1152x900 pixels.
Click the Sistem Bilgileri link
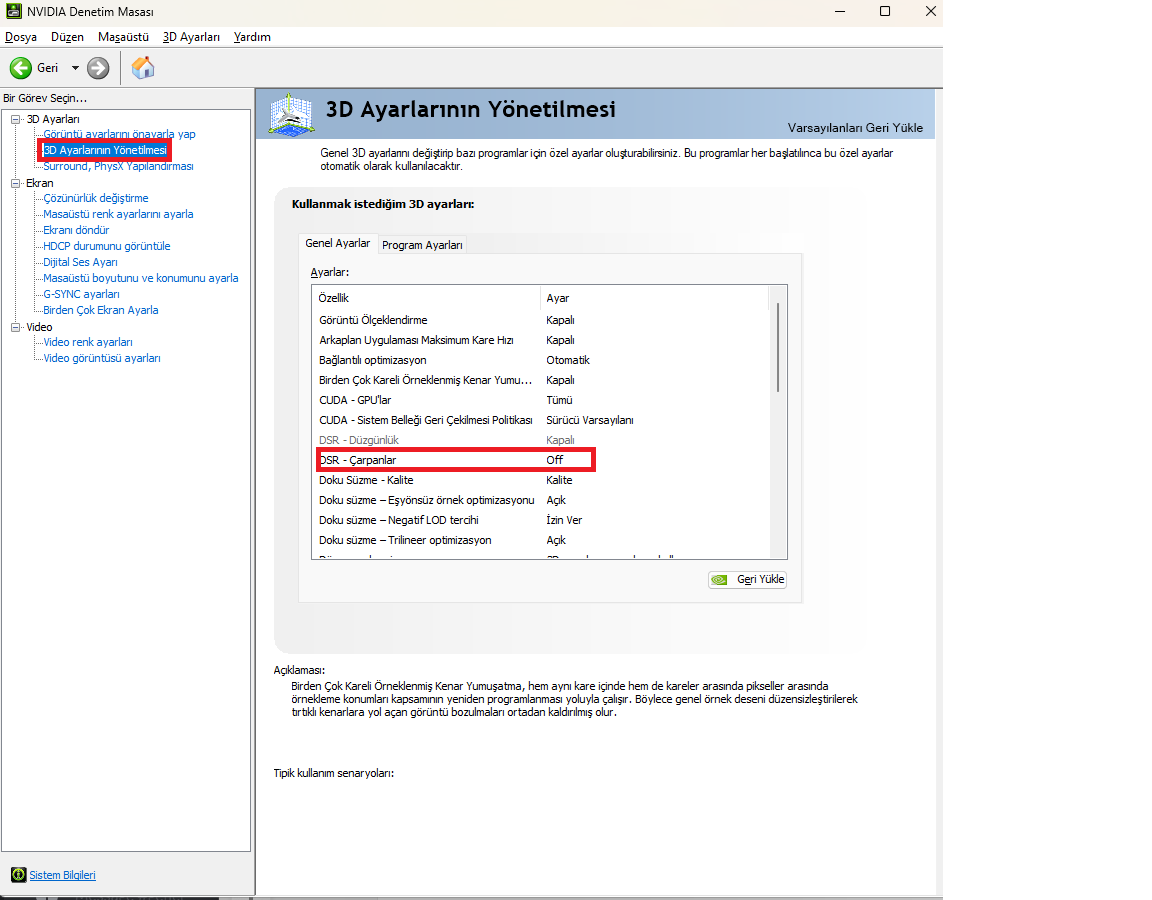(62, 875)
